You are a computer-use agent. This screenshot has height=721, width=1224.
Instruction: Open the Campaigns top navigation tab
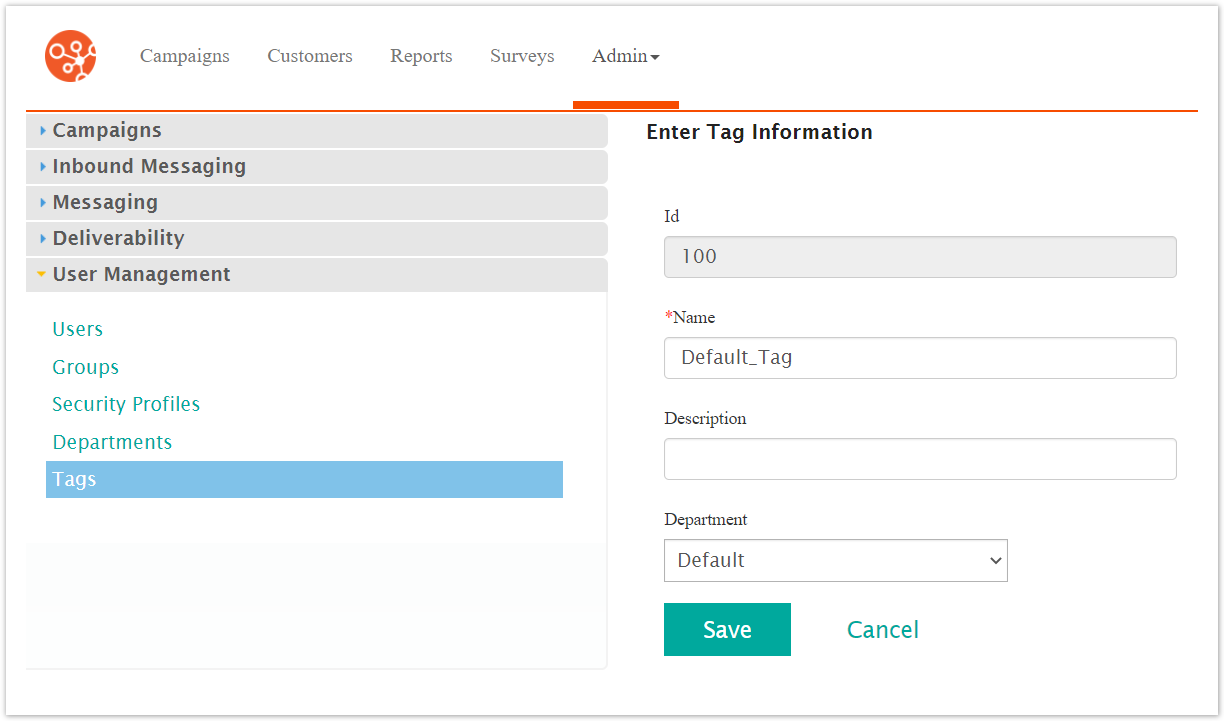coord(184,56)
